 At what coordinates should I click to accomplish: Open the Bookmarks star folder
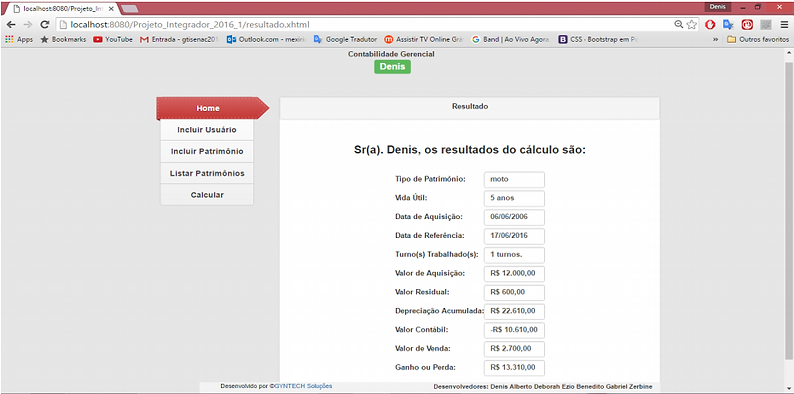[x=63, y=39]
